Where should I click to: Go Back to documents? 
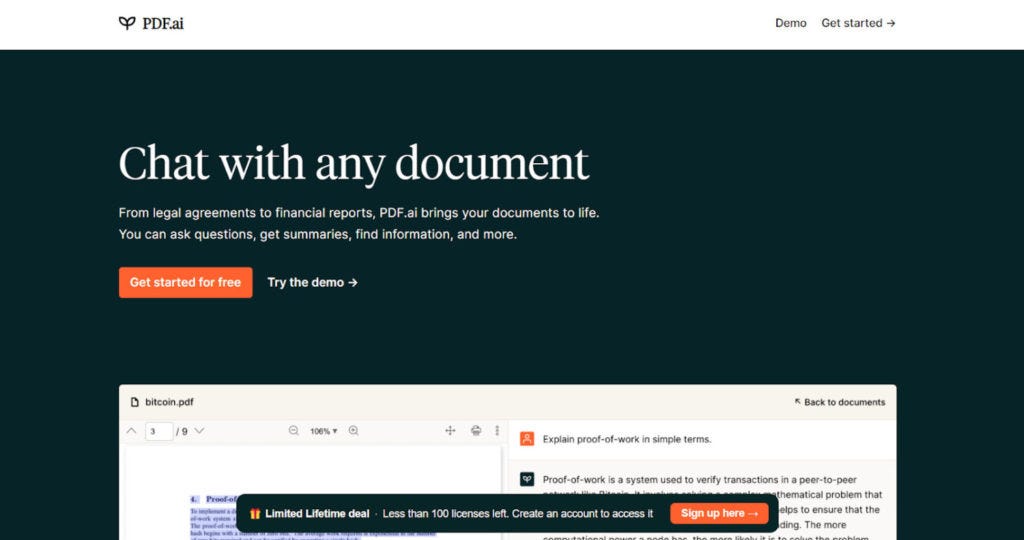[840, 402]
